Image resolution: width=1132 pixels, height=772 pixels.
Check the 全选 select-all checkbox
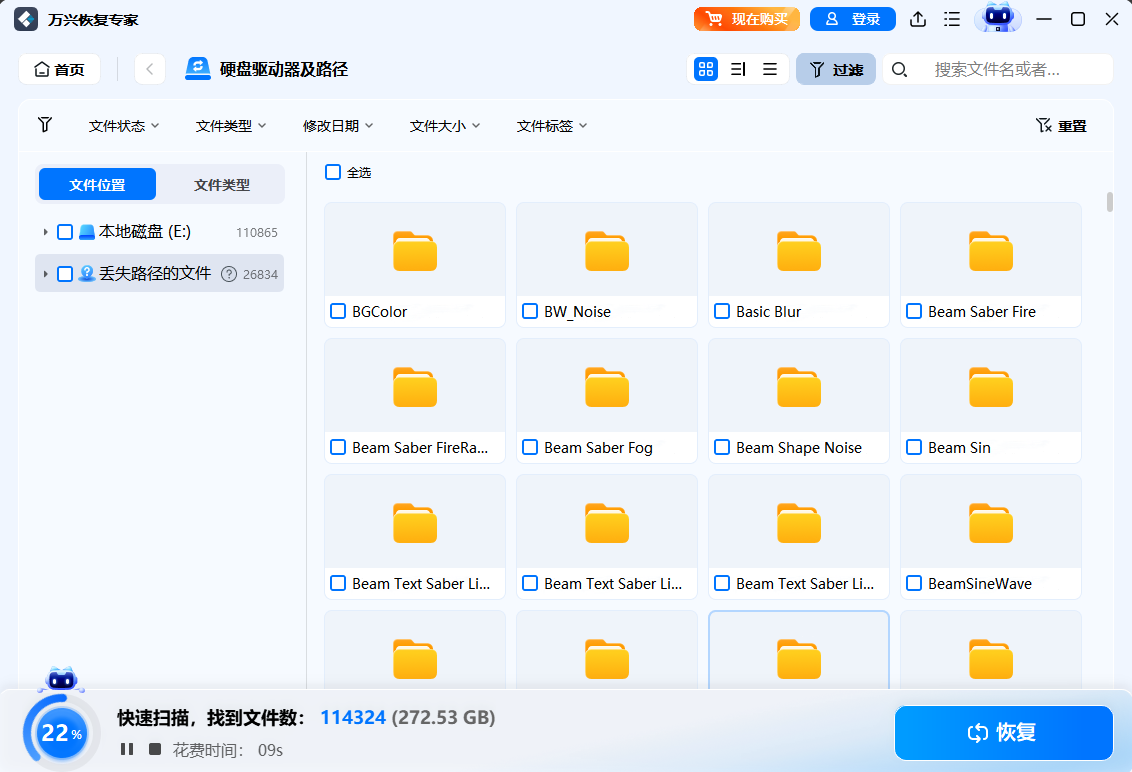pyautogui.click(x=333, y=172)
